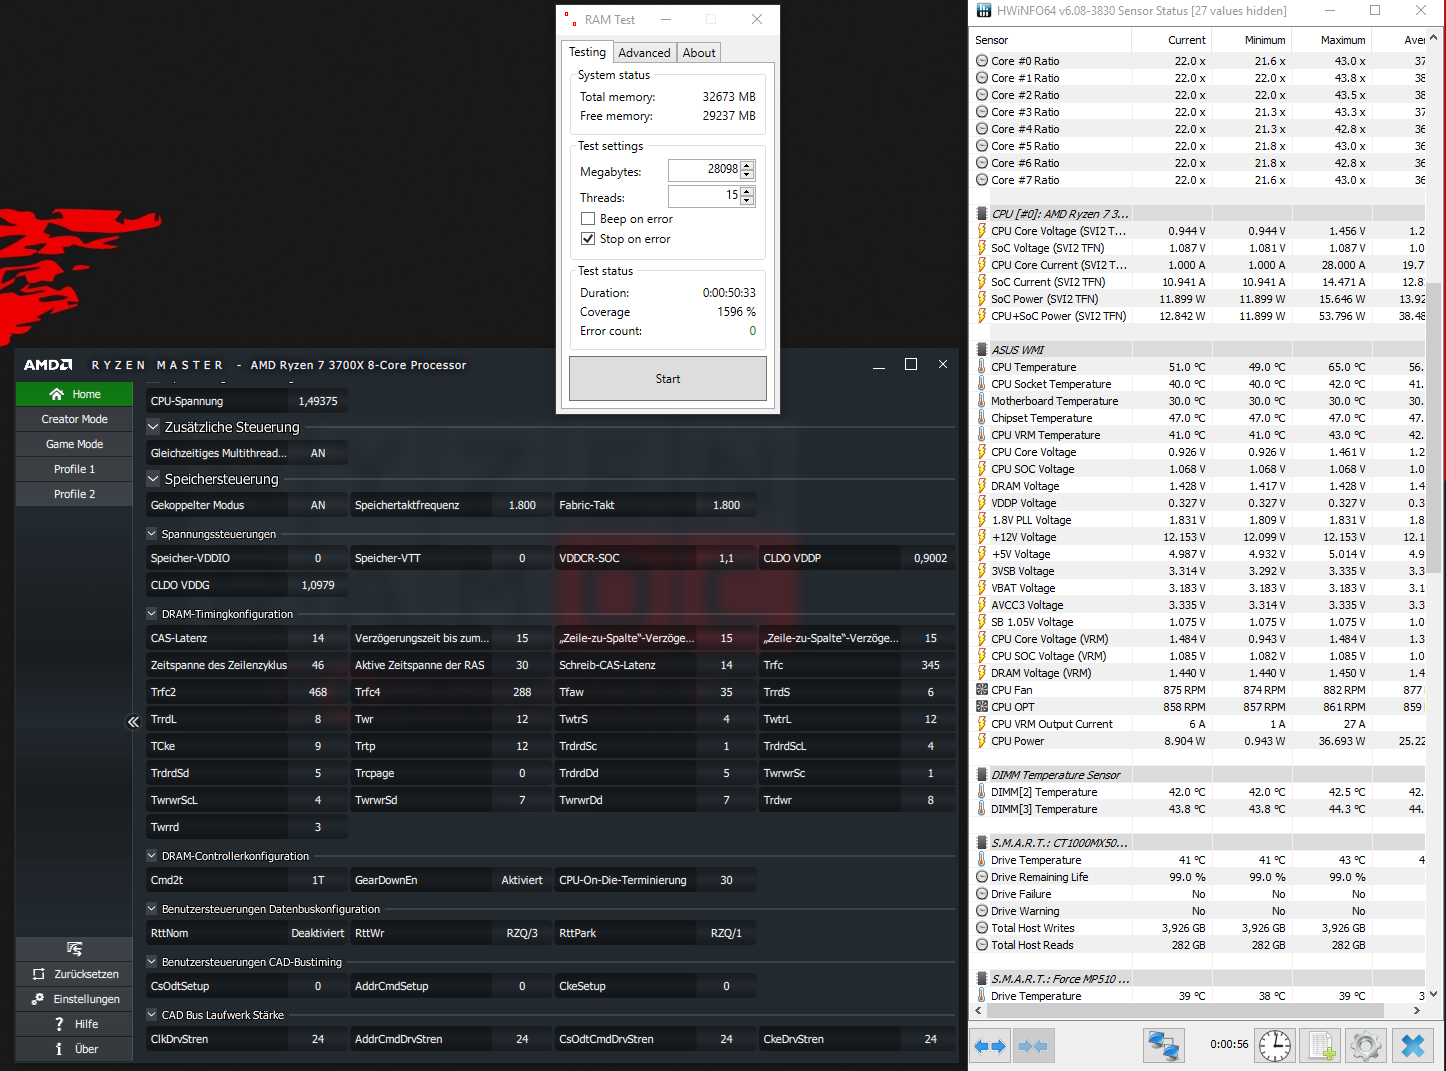Switch to Advanced tab in RAM Test
The height and width of the screenshot is (1071, 1446).
644,53
